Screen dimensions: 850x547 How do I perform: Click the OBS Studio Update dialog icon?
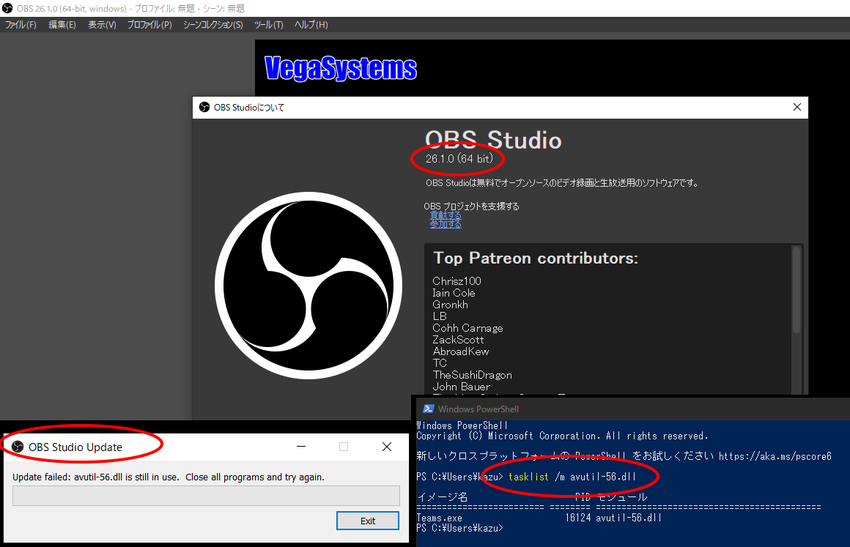click(x=18, y=447)
